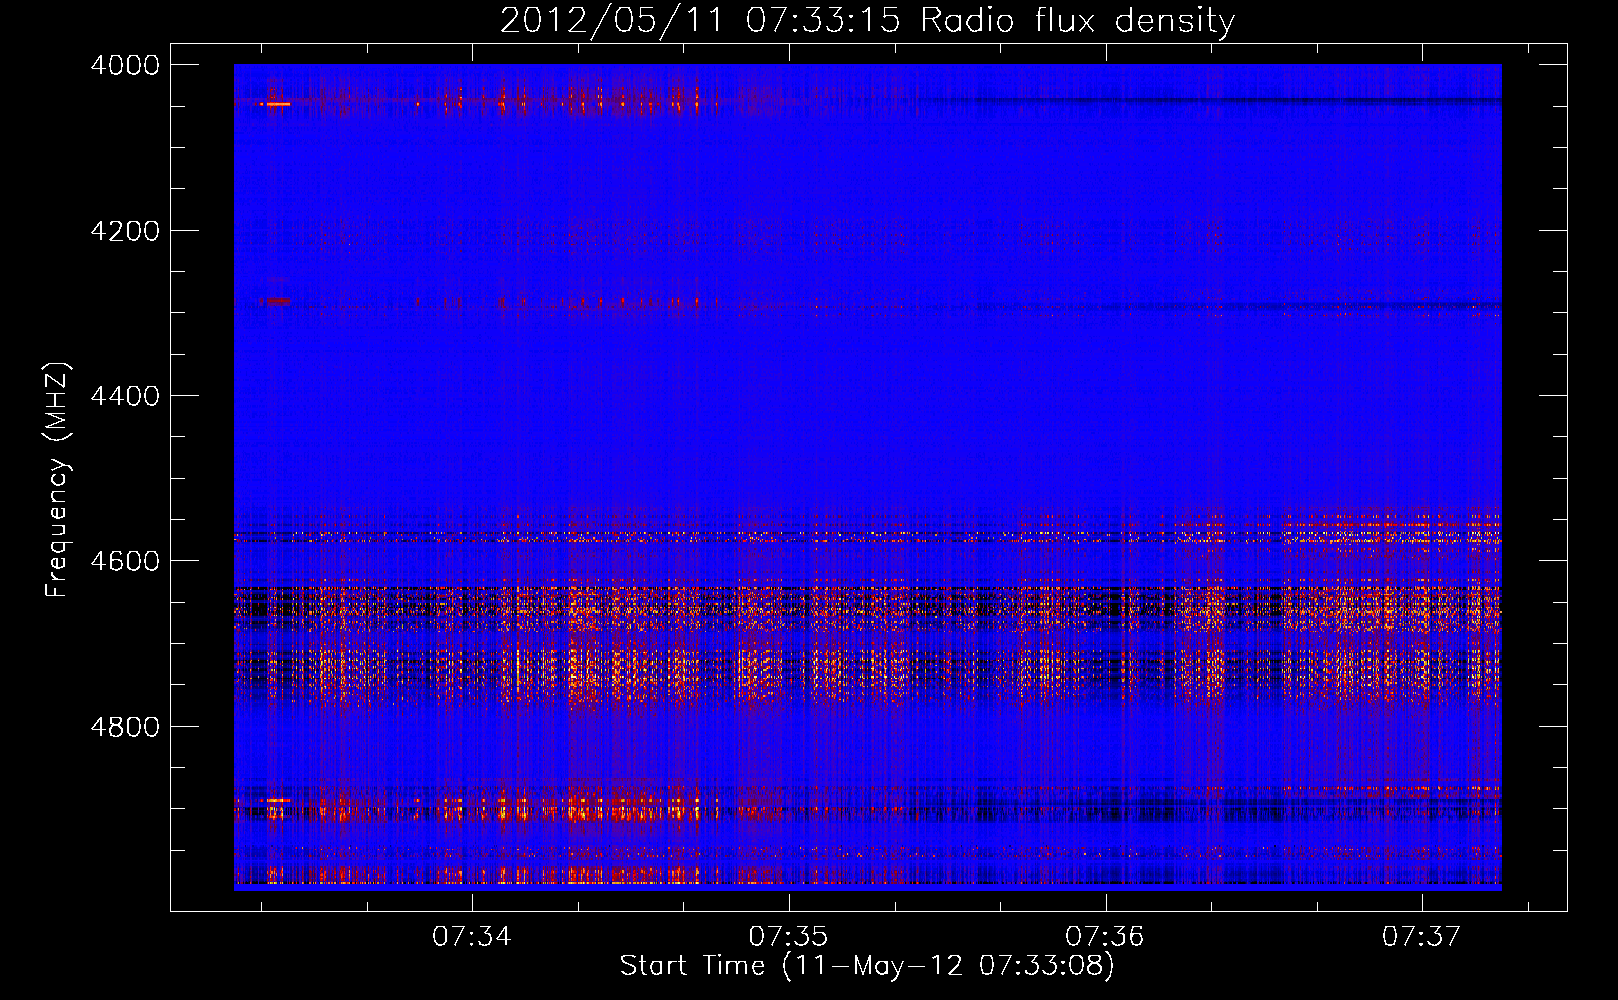Click the 4400 frequency tick label
This screenshot has height=1000, width=1618.
125,396
